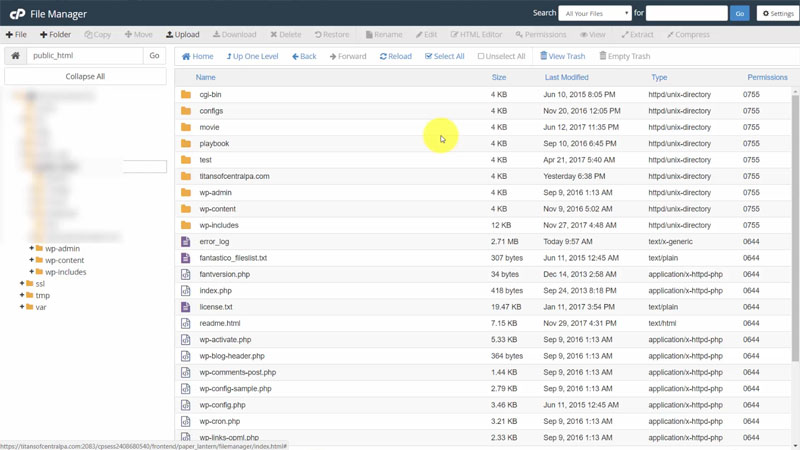Click the home icon beside path field
800x450 pixels.
15,56
